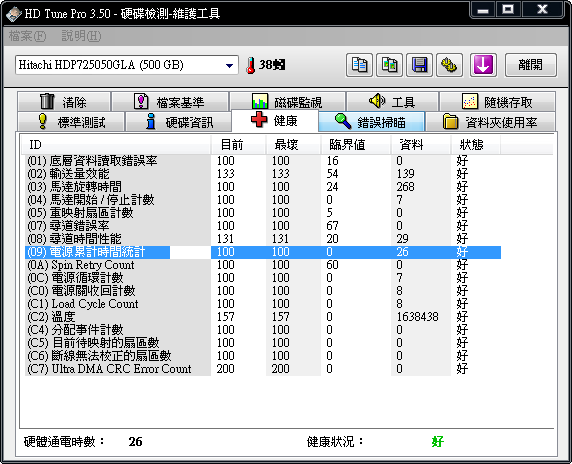
Task: Select the (05) 重映射扇區計數 row
Action: (x=263, y=213)
